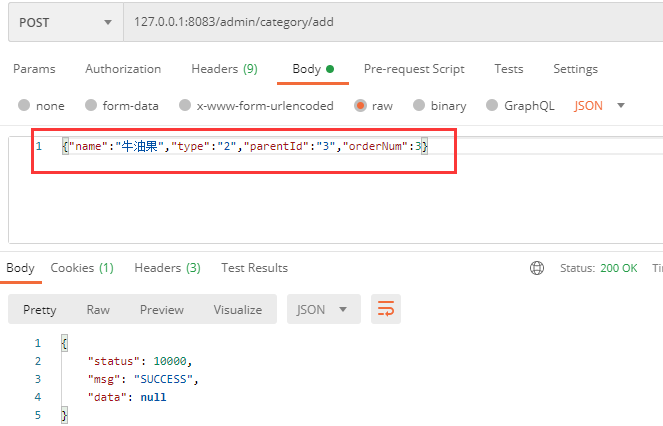Collapse the response JSON object at line 1
Viewport: 663px width, 426px height.
64,343
